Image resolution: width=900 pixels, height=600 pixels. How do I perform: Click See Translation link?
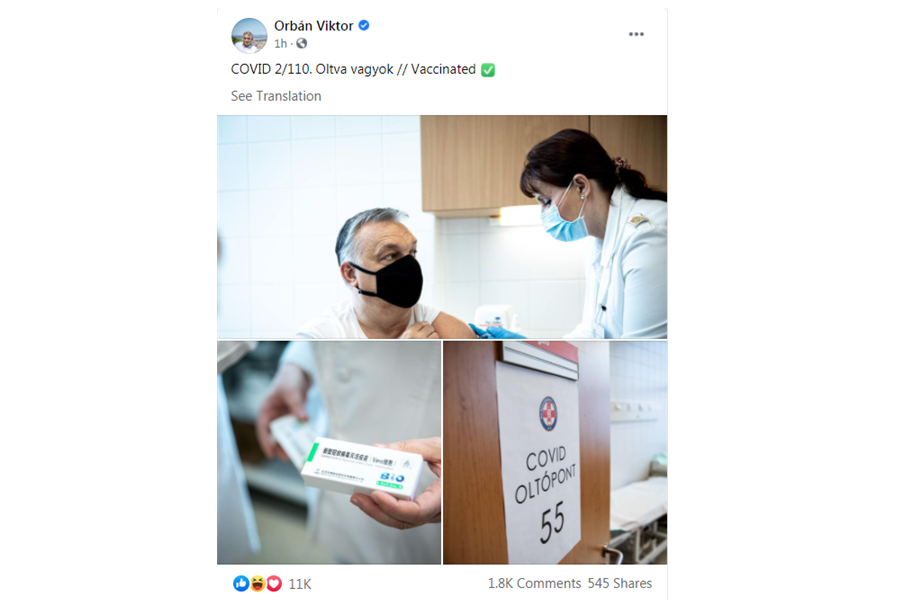coord(276,96)
